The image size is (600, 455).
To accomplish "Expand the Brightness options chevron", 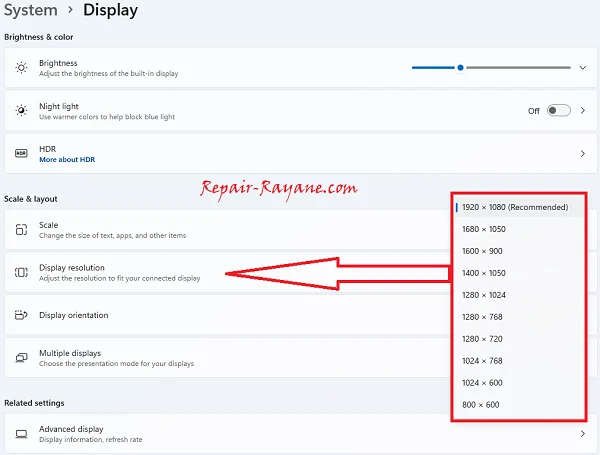I will click(583, 68).
